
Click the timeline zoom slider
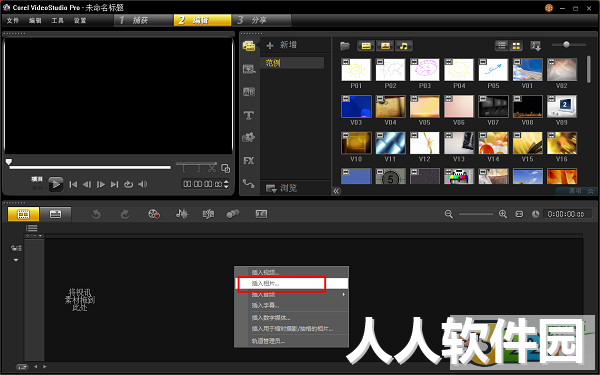pyautogui.click(x=476, y=214)
